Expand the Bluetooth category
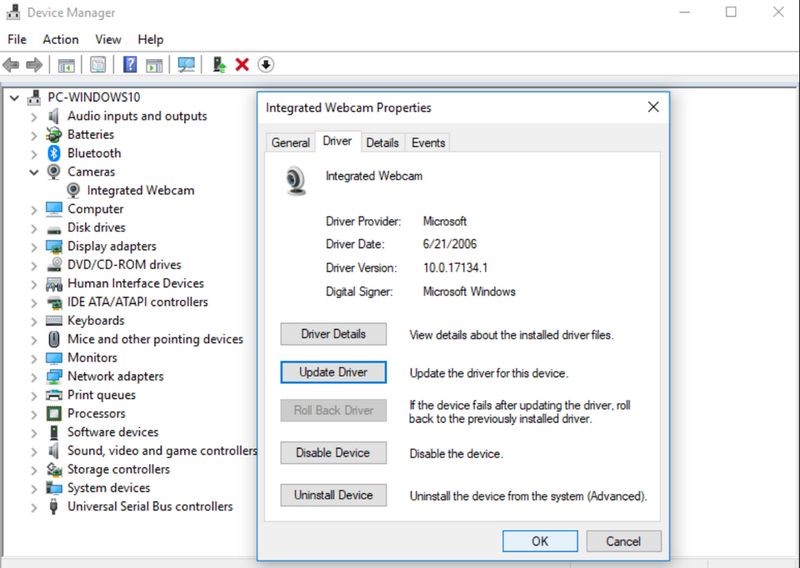Image resolution: width=800 pixels, height=568 pixels. (34, 154)
